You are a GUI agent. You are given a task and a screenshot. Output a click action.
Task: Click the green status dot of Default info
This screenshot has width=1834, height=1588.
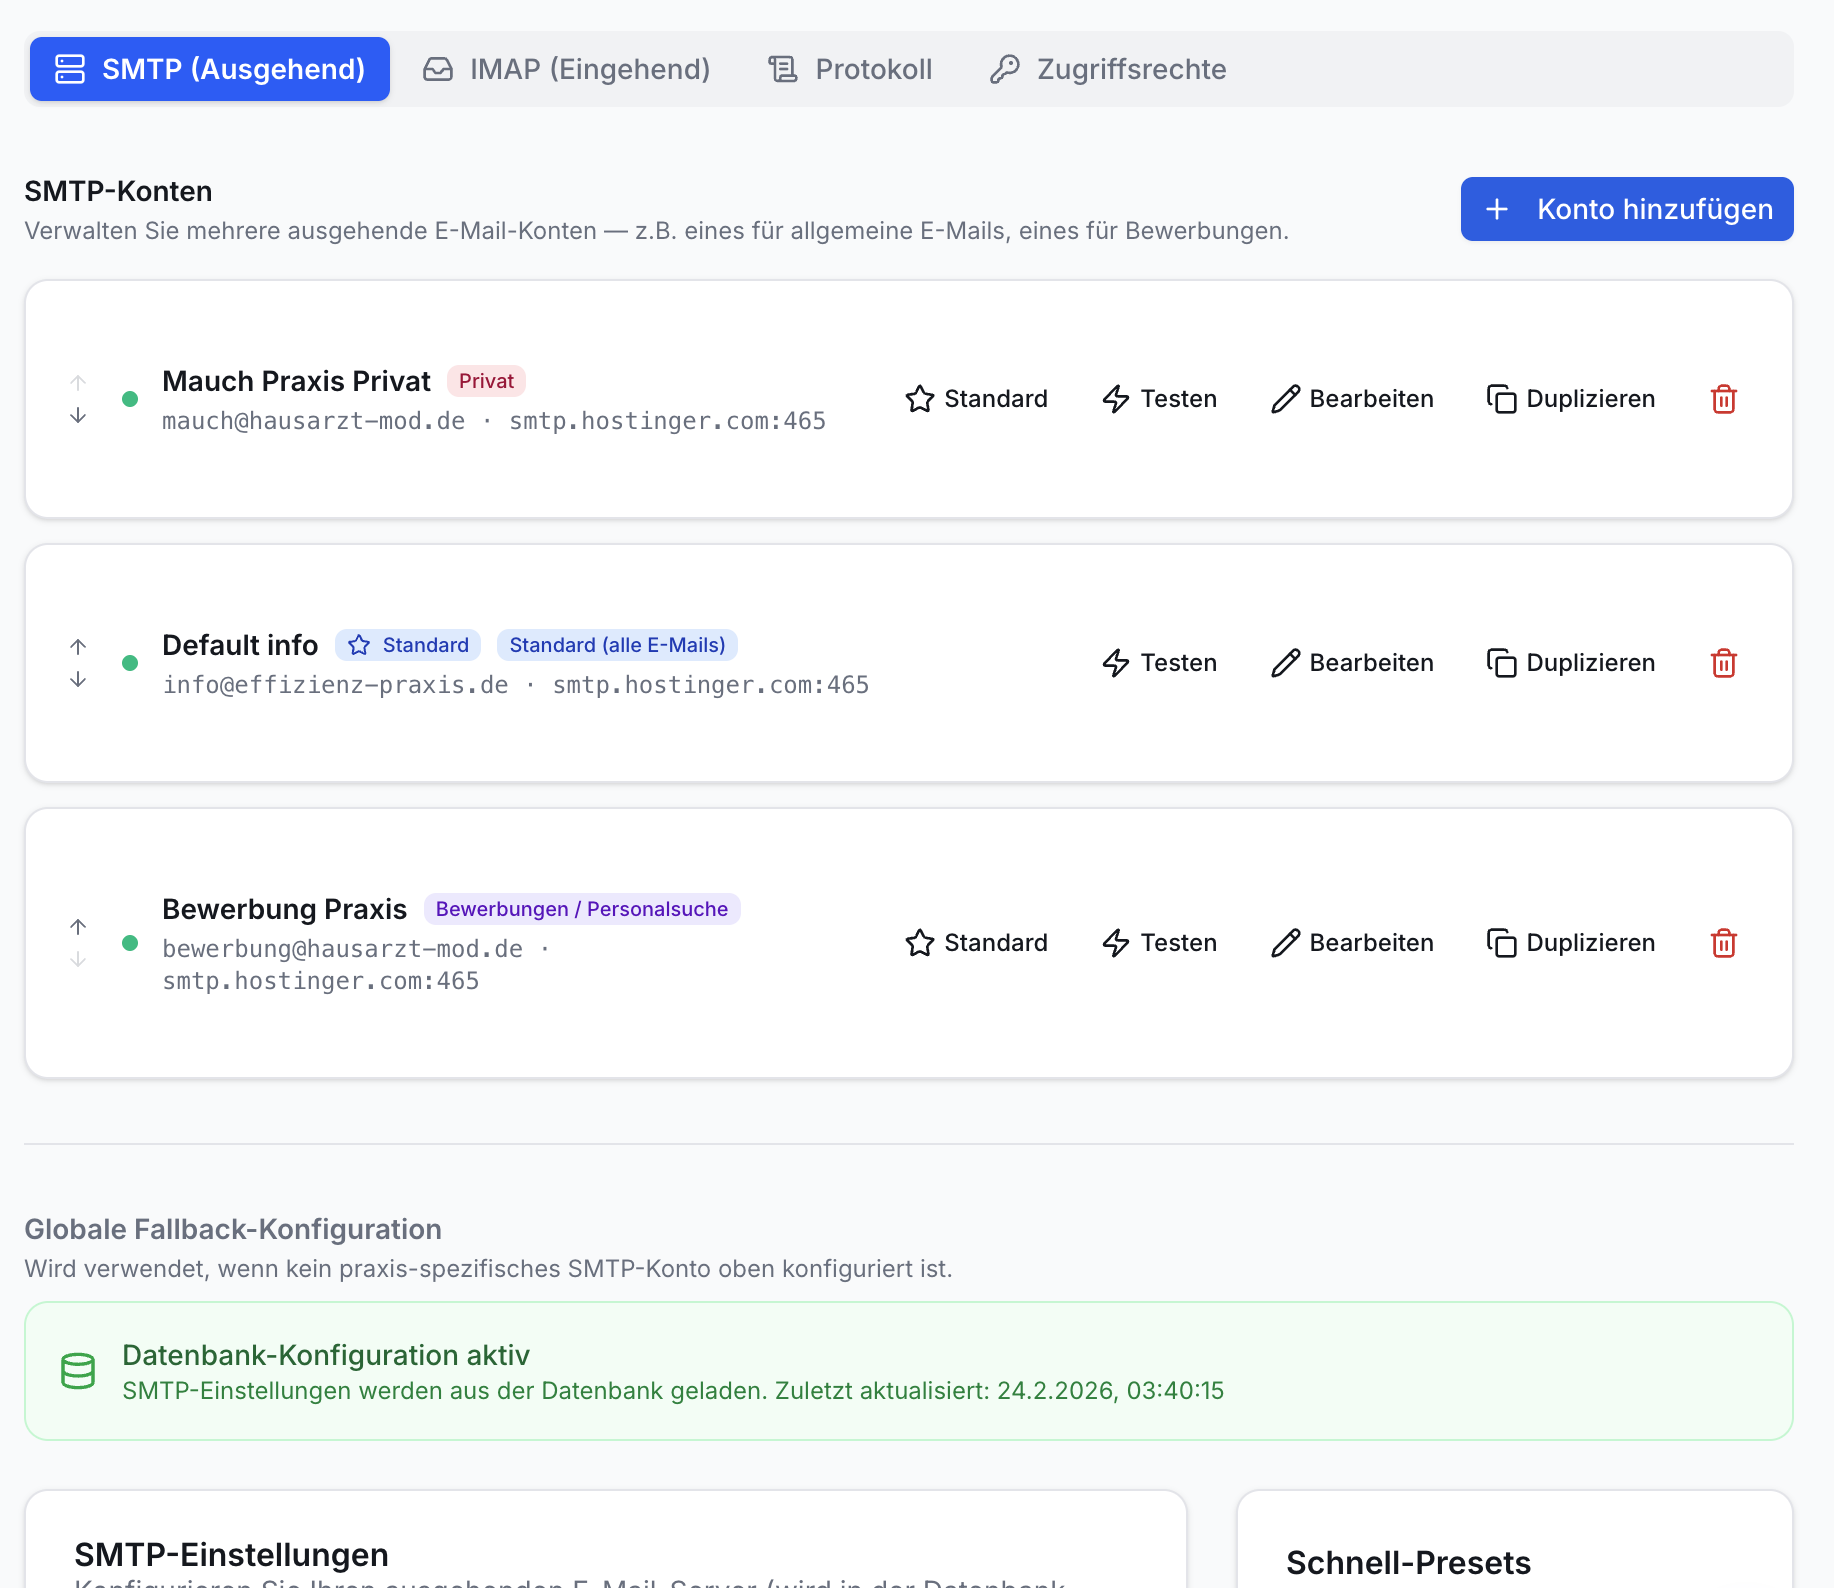tap(130, 663)
